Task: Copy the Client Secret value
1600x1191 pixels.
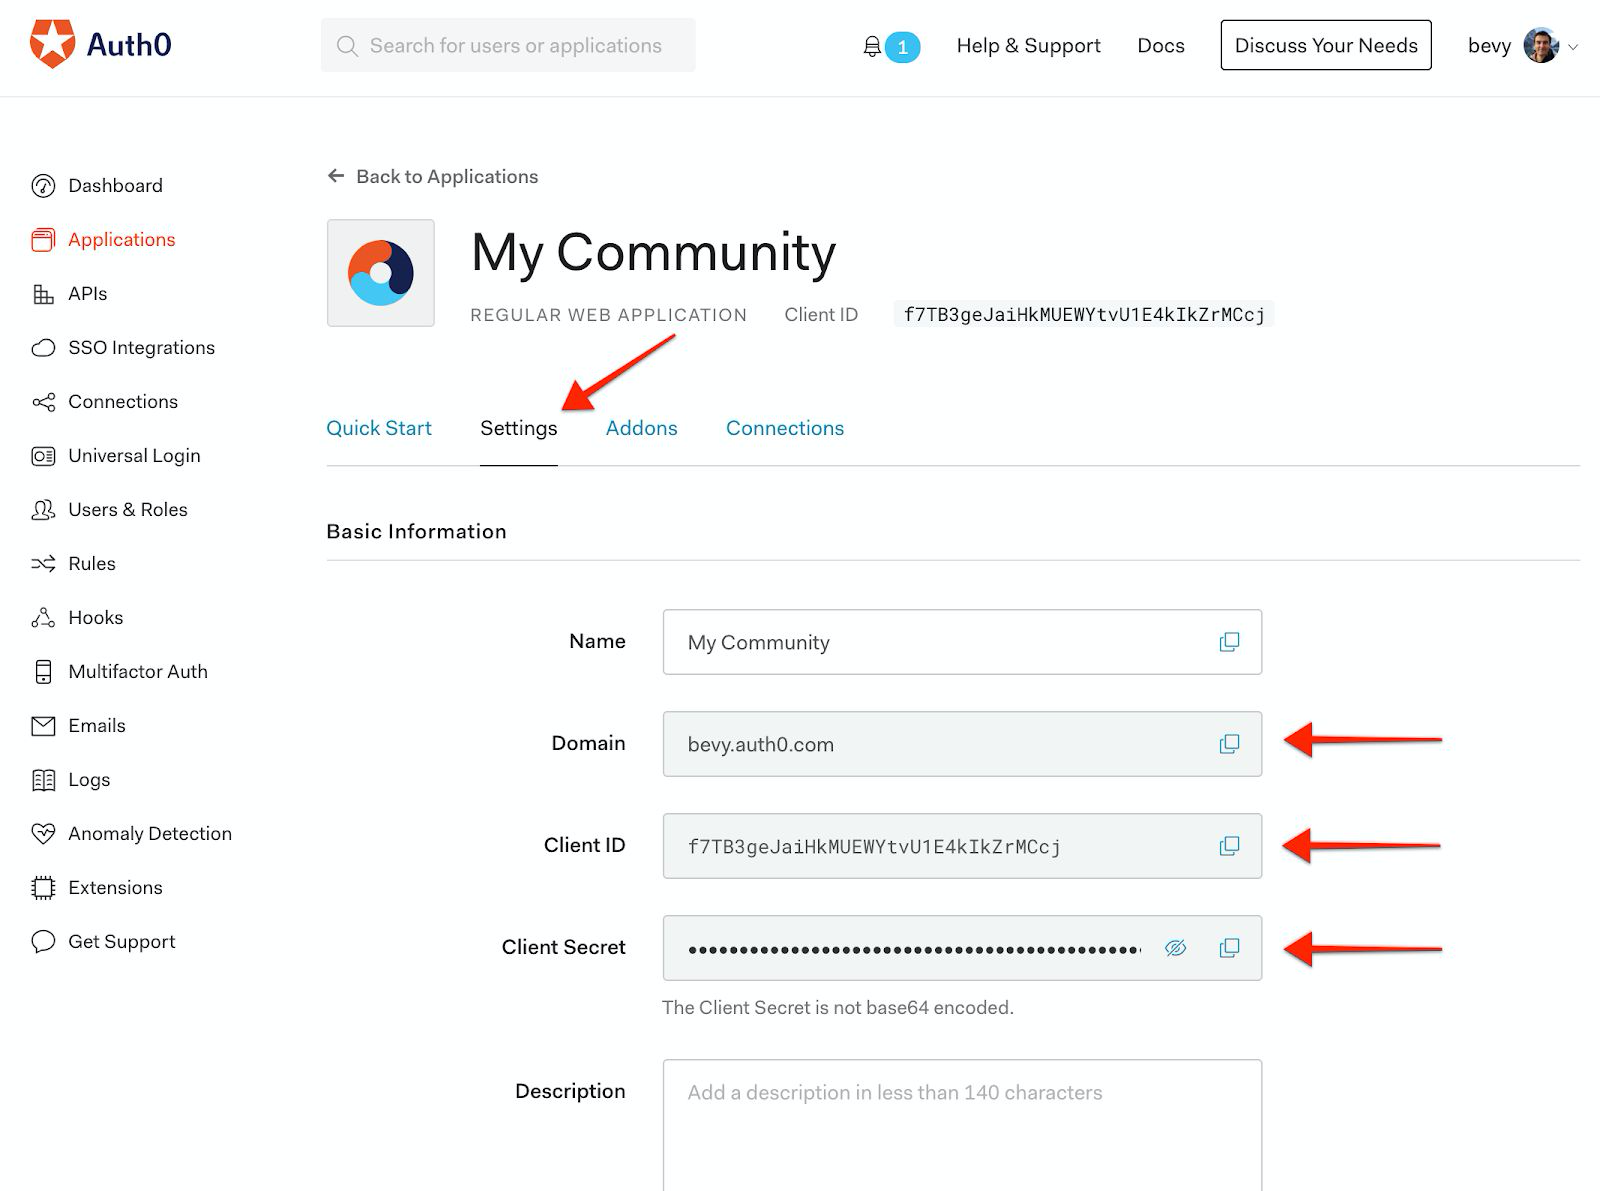Action: click(x=1229, y=948)
